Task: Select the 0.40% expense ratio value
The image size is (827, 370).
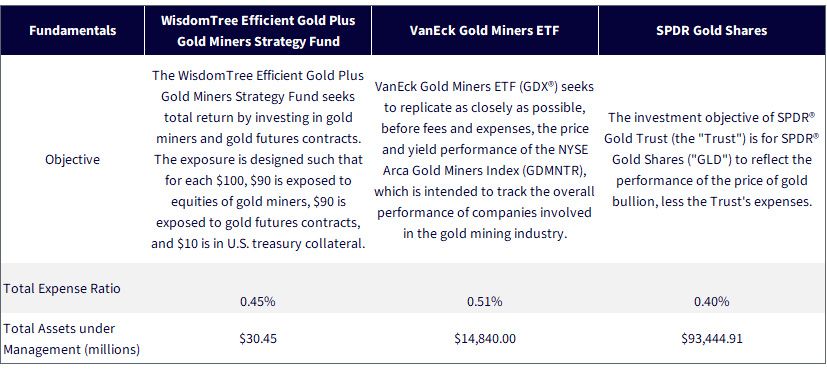Action: pyautogui.click(x=711, y=302)
